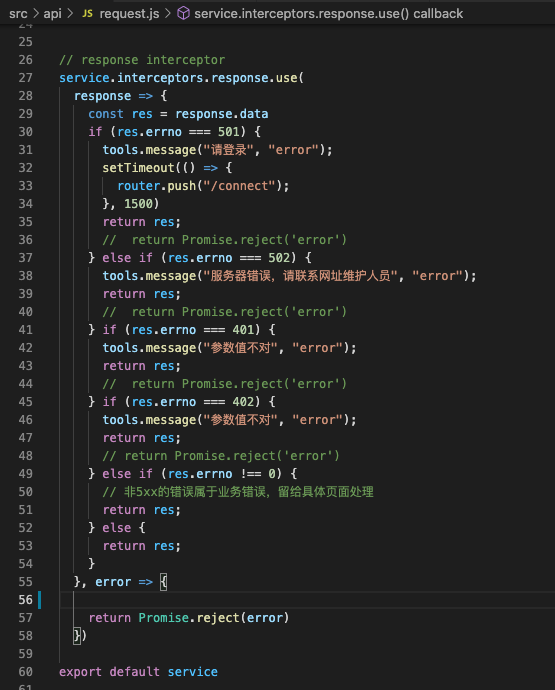Click tools.message("参数值不对") on line 46
The width and height of the screenshot is (555, 690).
click(229, 420)
